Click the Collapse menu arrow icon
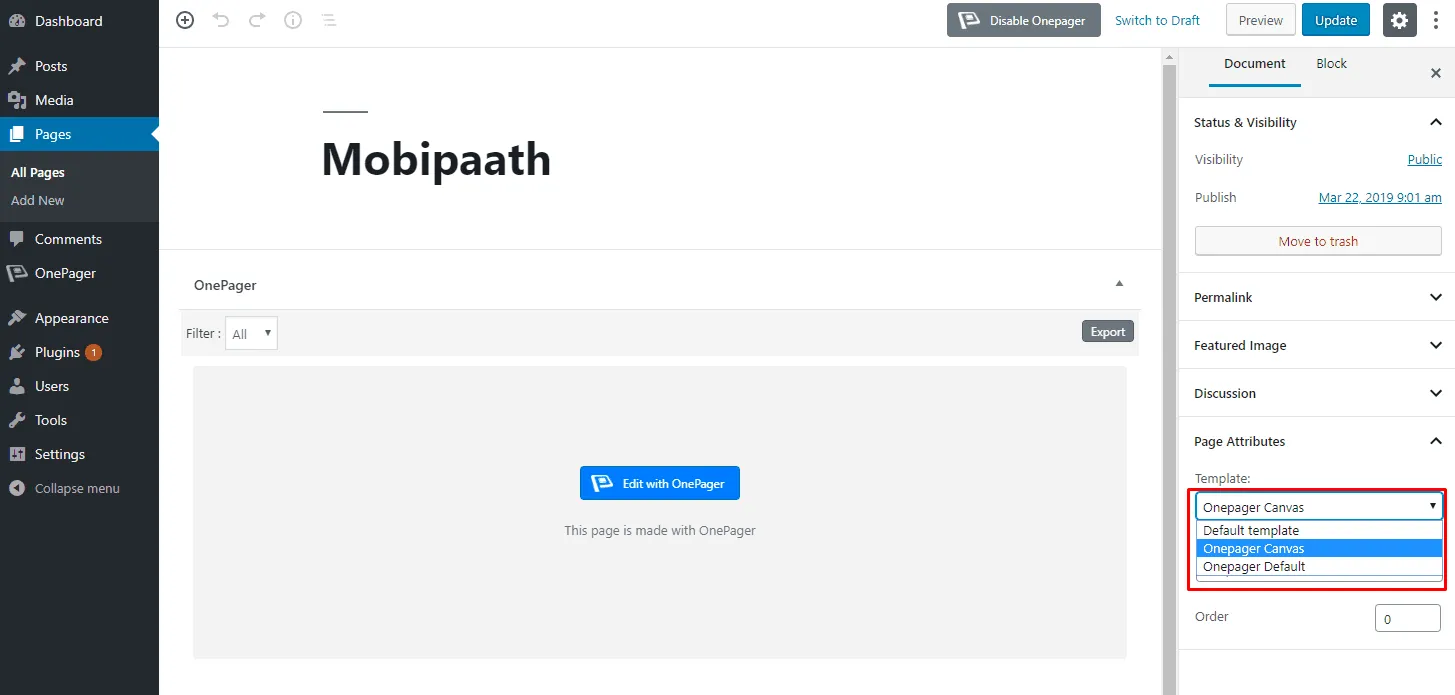Image resolution: width=1455 pixels, height=695 pixels. [x=17, y=488]
